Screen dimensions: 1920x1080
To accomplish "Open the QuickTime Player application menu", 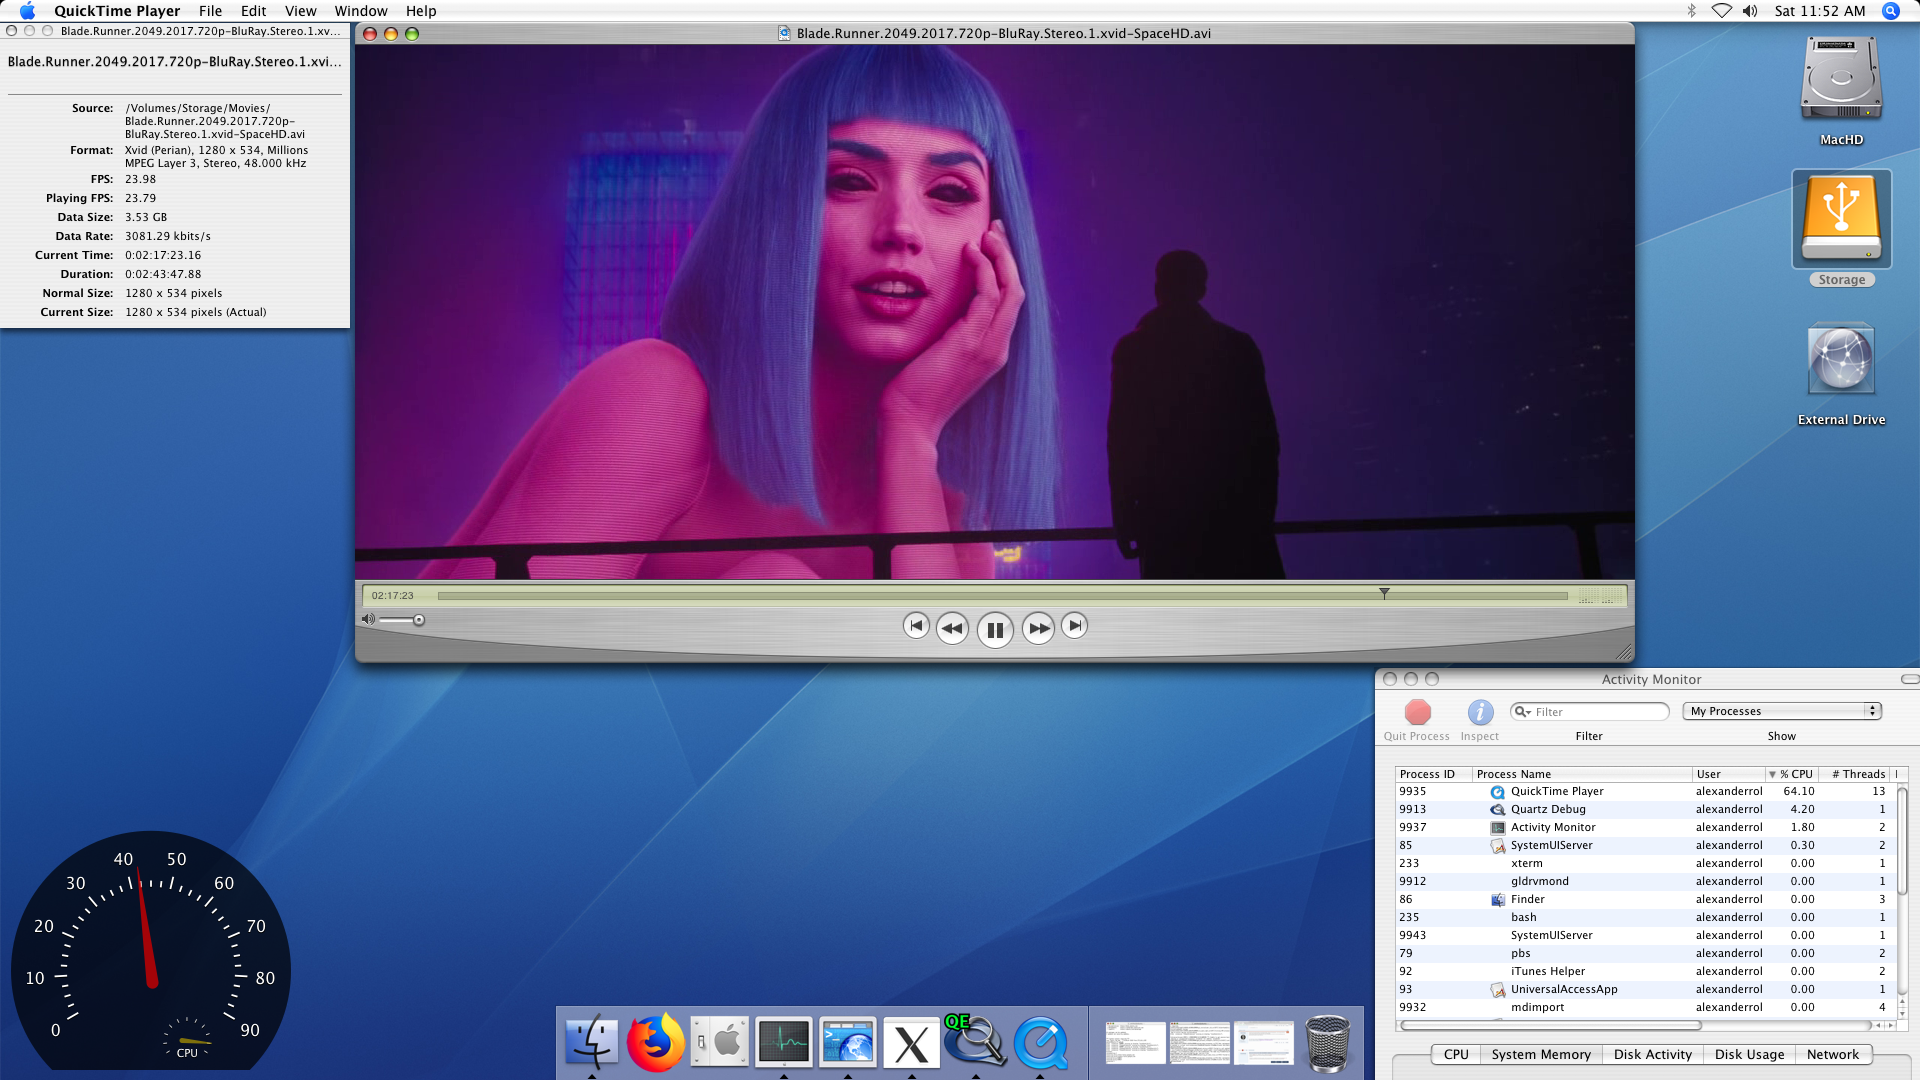I will 117,11.
